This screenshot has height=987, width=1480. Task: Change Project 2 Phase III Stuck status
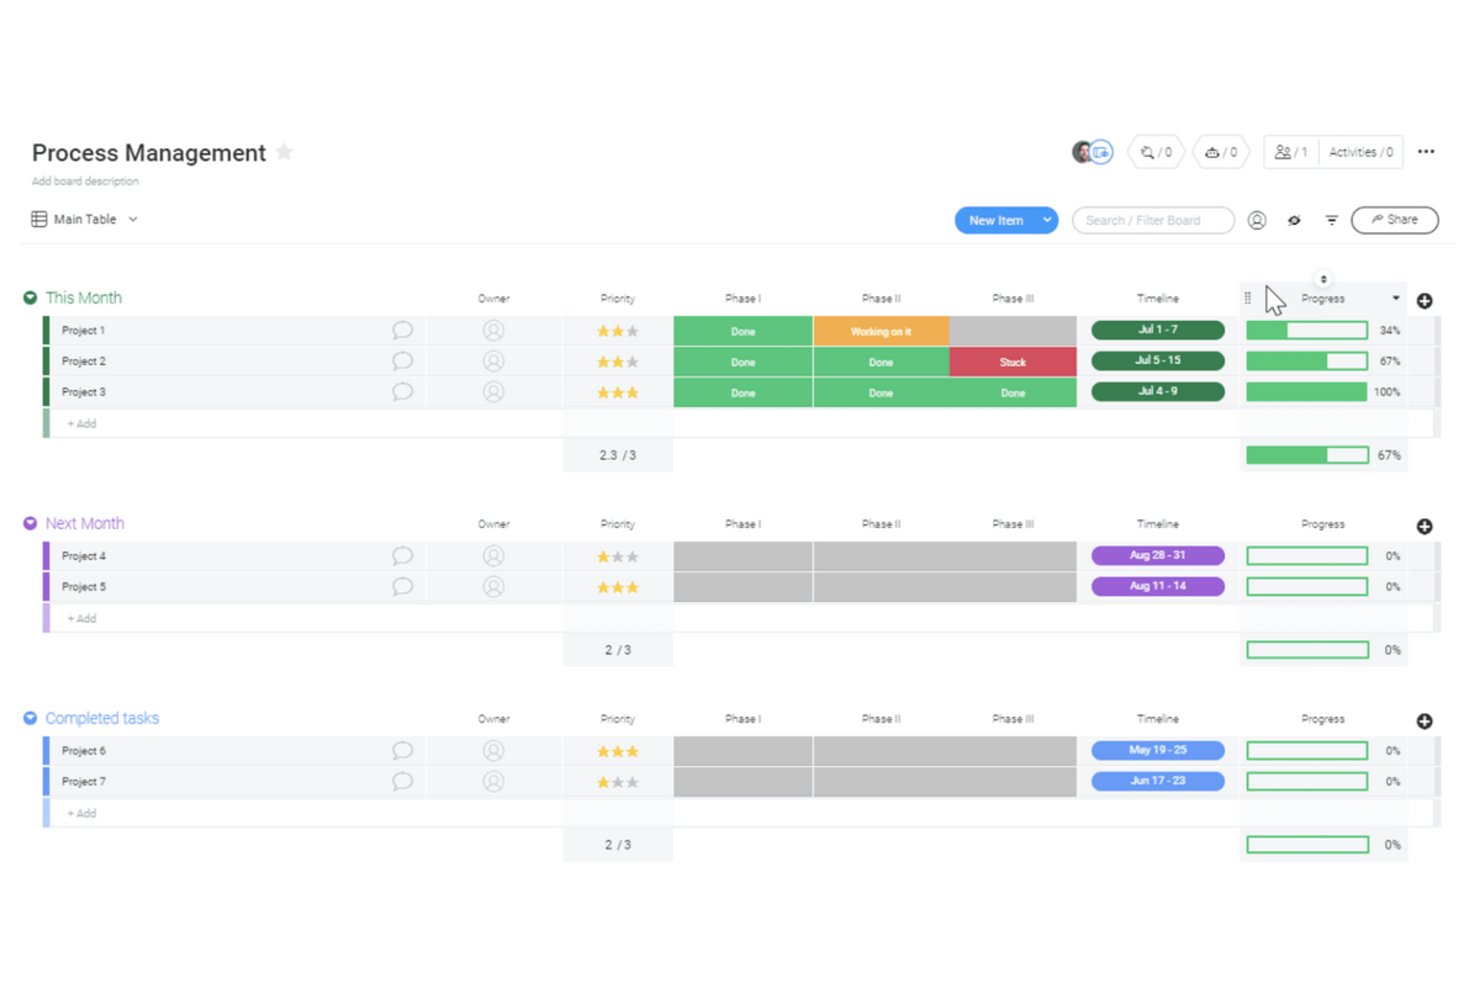1013,362
